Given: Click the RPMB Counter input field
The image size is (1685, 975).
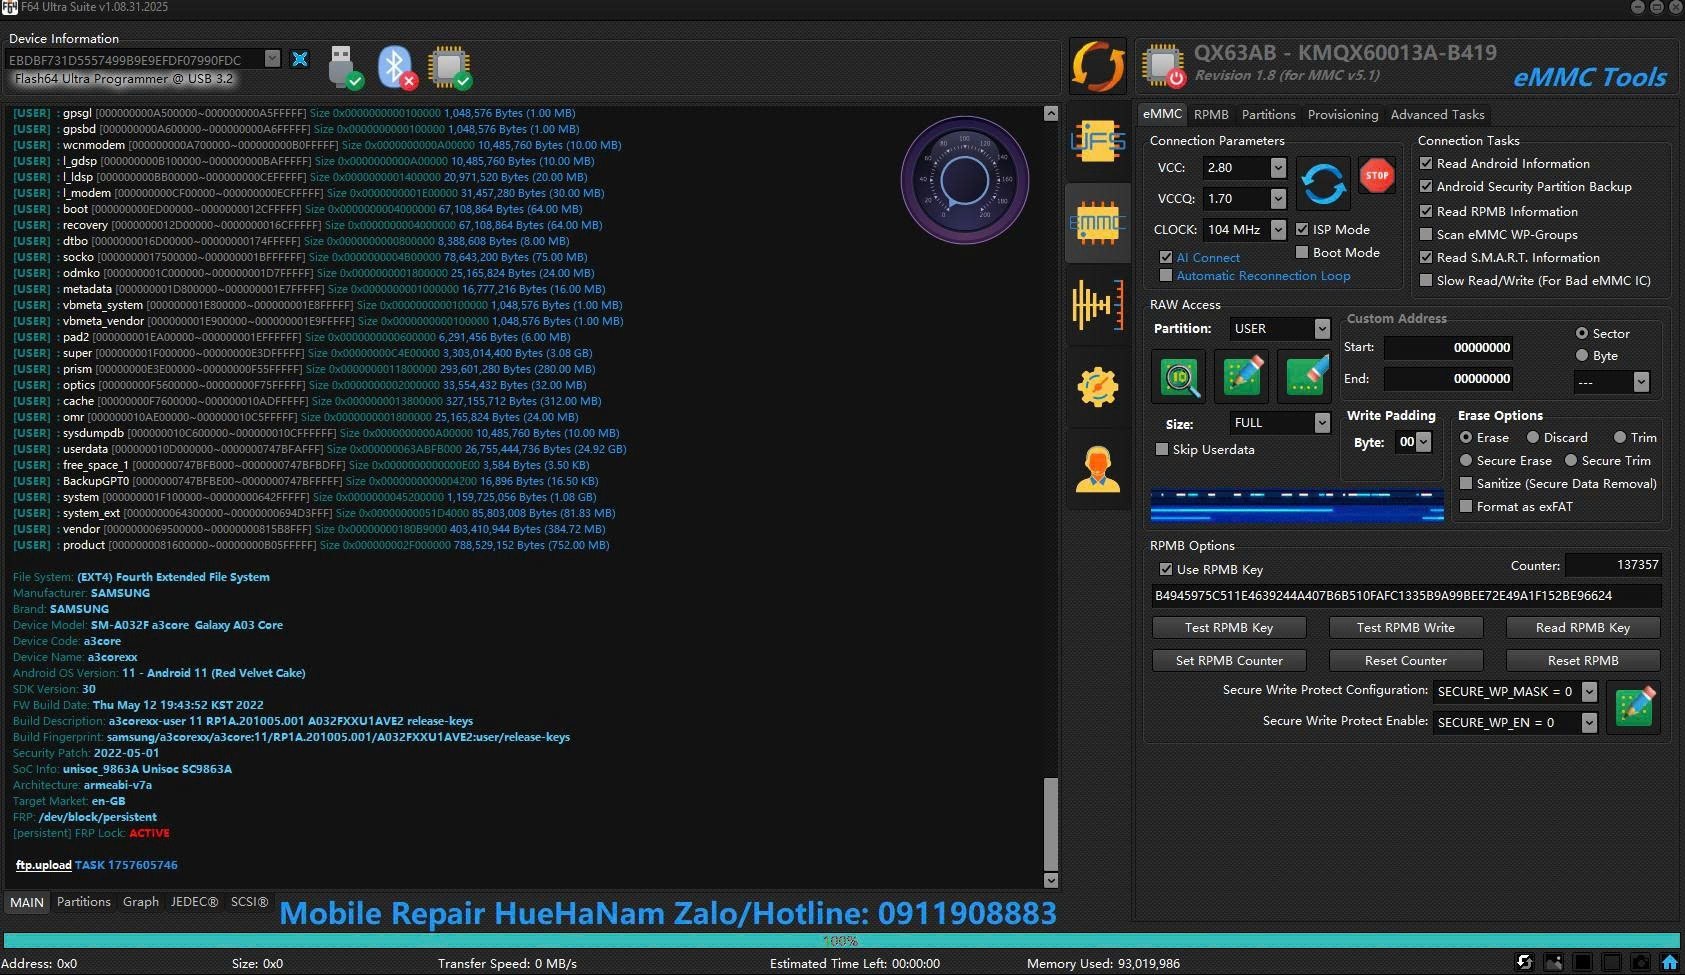Looking at the screenshot, I should click(x=1613, y=565).
